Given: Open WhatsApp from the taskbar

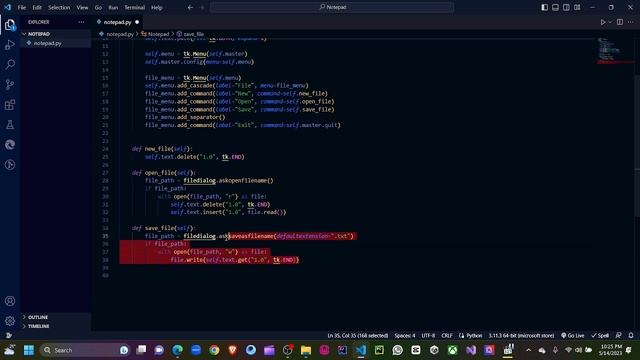Looking at the screenshot, I should coord(398,350).
